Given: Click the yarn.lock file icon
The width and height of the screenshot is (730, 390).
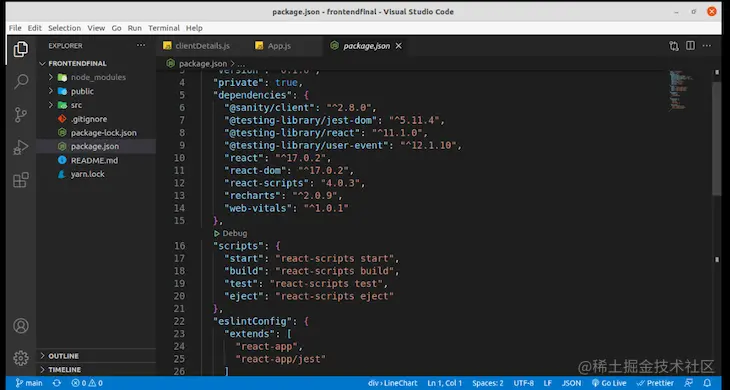Looking at the screenshot, I should pos(62,174).
